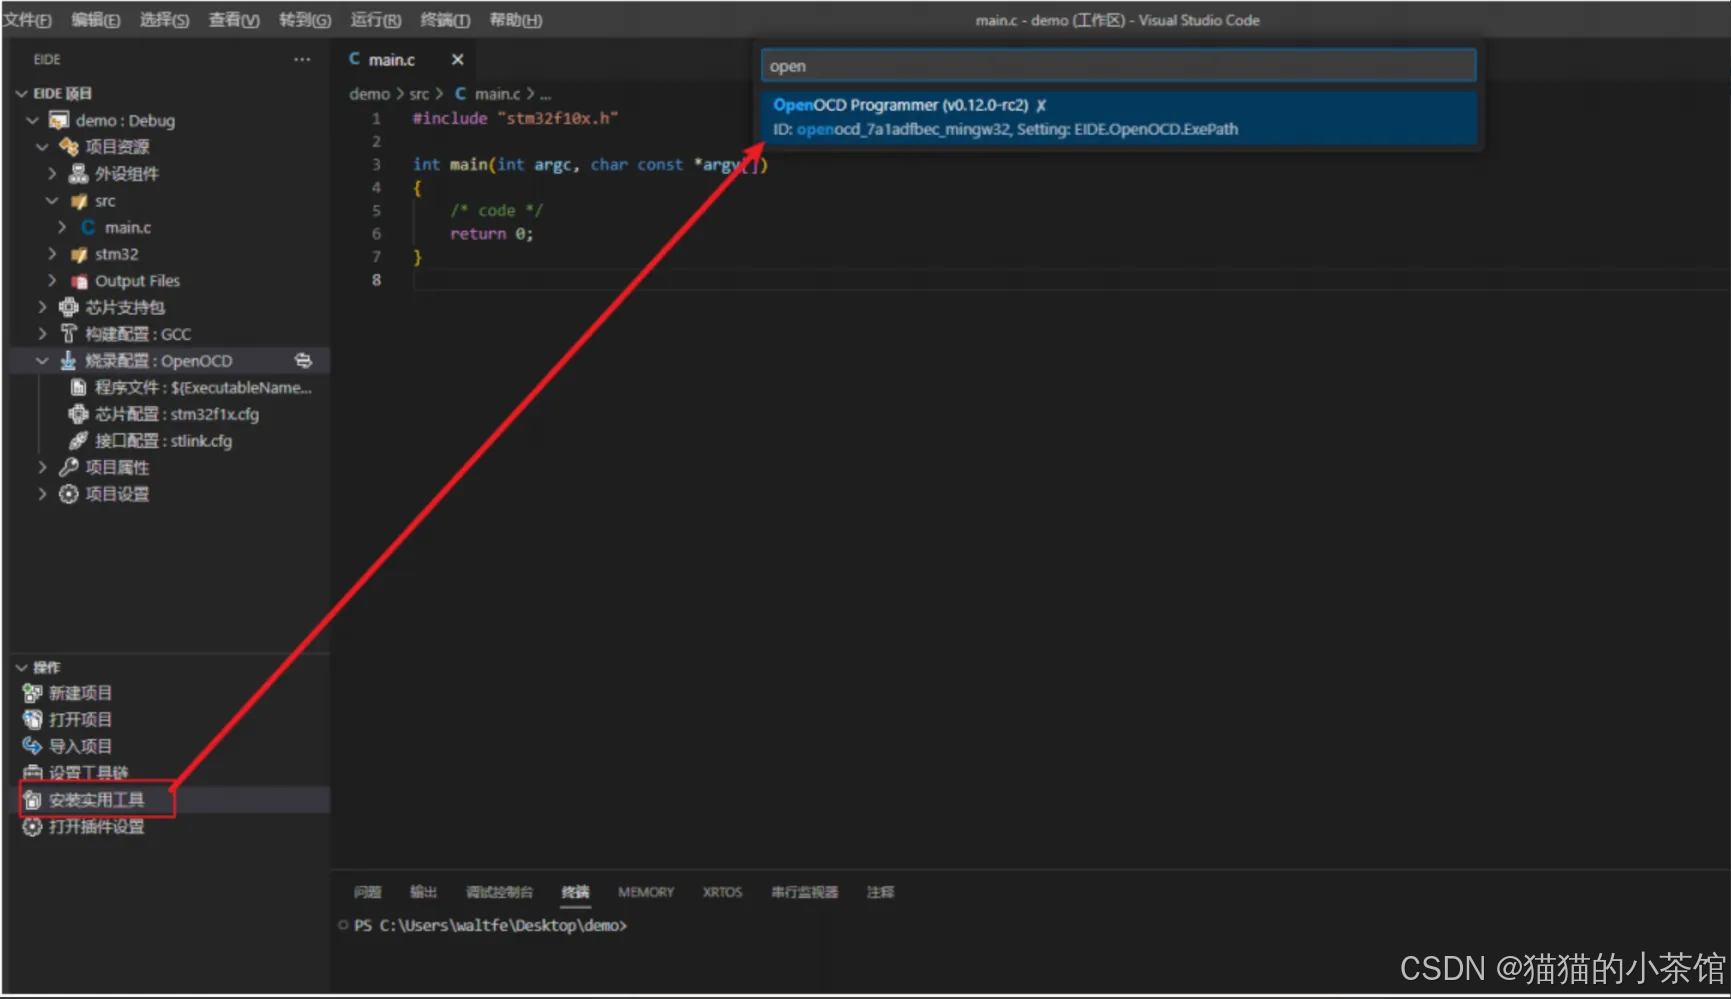
Task: Switch to the 调试控制台 panel tab
Action: 499,892
